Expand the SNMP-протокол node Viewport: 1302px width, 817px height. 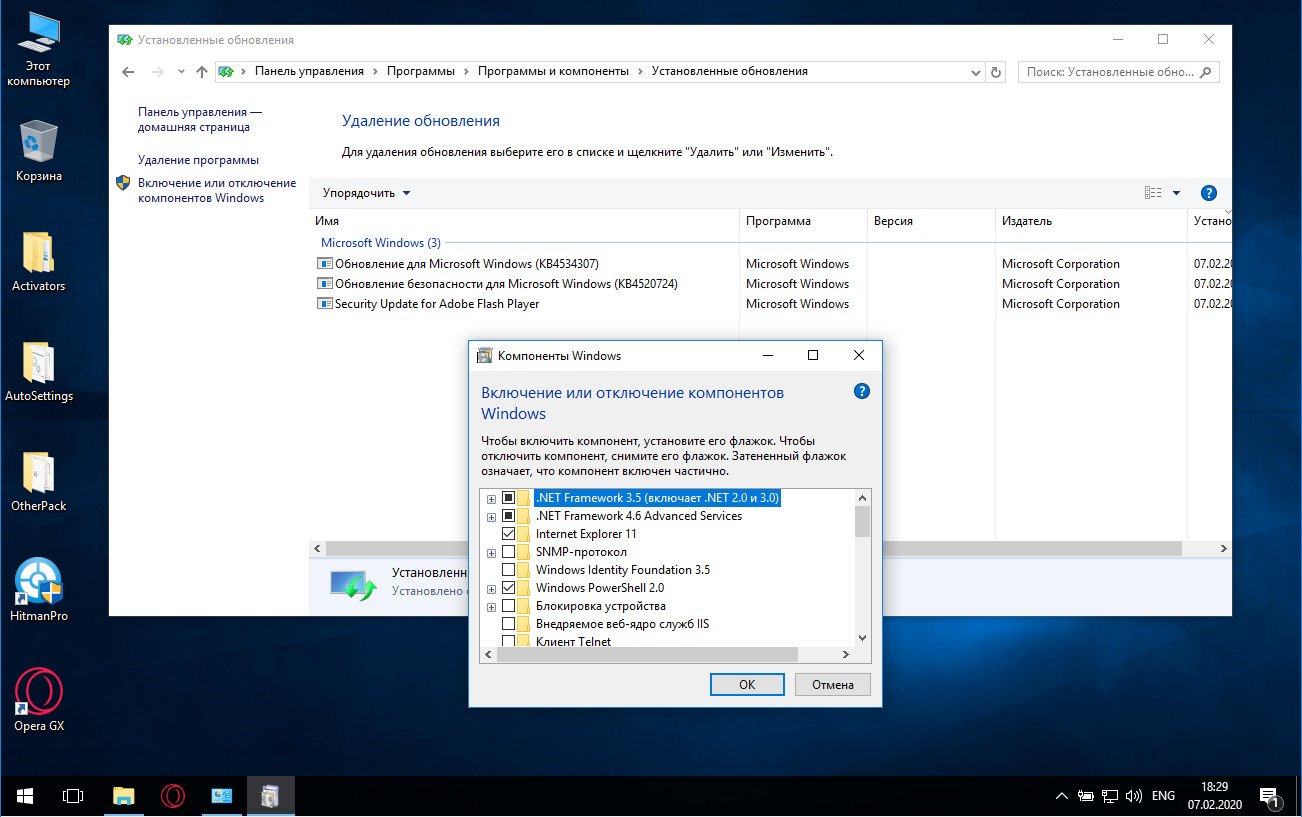(491, 553)
